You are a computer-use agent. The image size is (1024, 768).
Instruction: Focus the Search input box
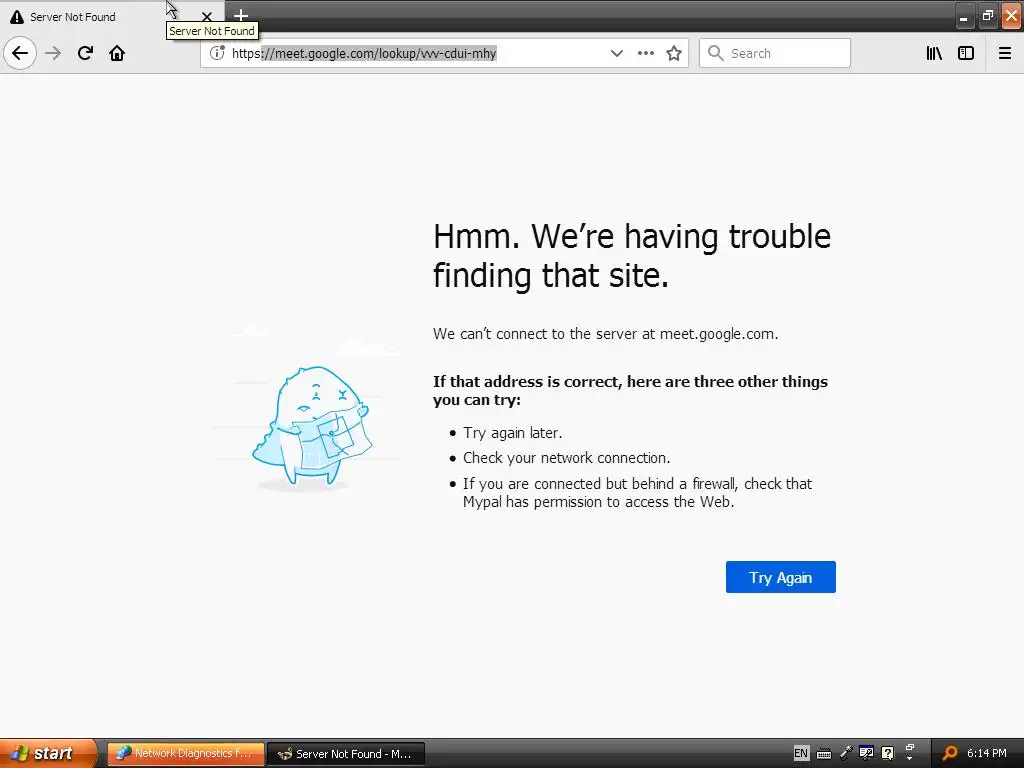pos(775,53)
